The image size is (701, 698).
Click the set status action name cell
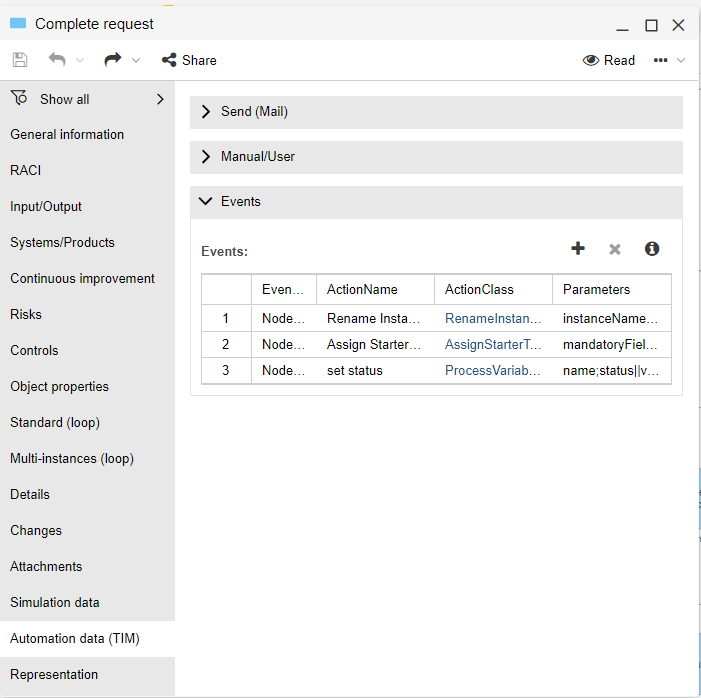tap(376, 370)
